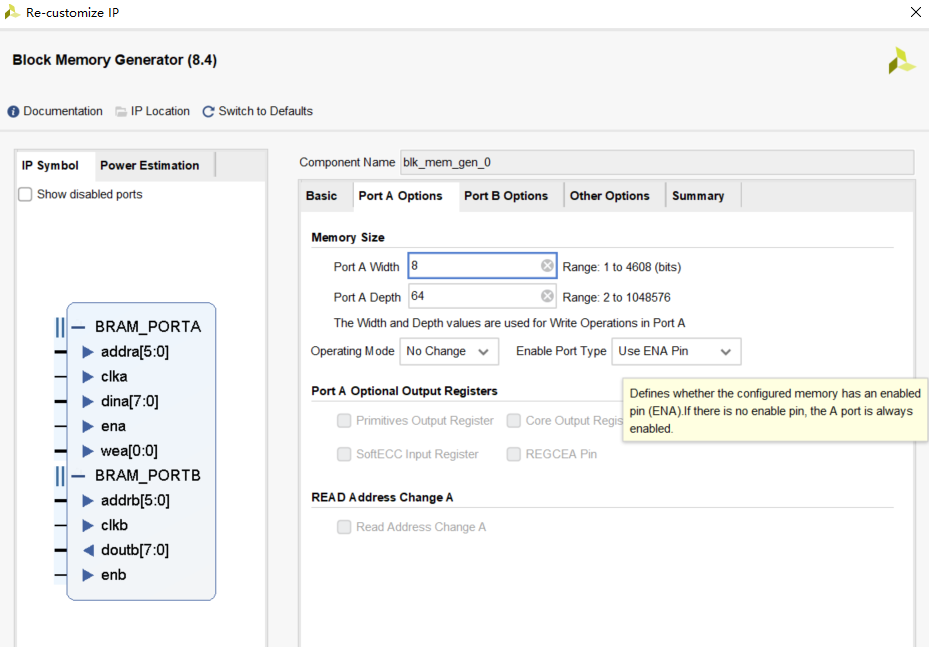The width and height of the screenshot is (929, 647).
Task: Switch to the Port B Options tab
Action: coord(506,196)
